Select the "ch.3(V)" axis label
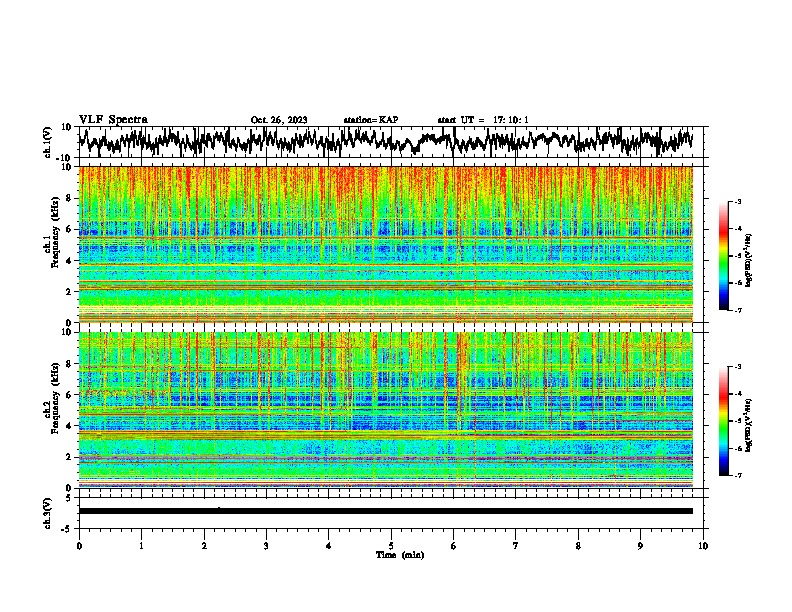The width and height of the screenshot is (792, 612). pos(48,514)
